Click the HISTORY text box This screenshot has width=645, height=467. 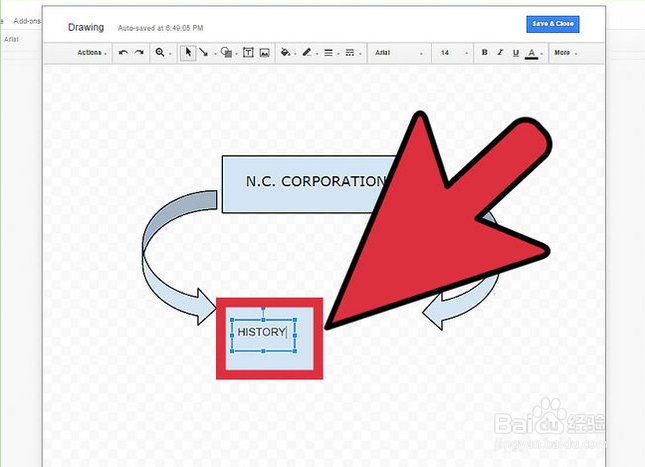pos(263,335)
